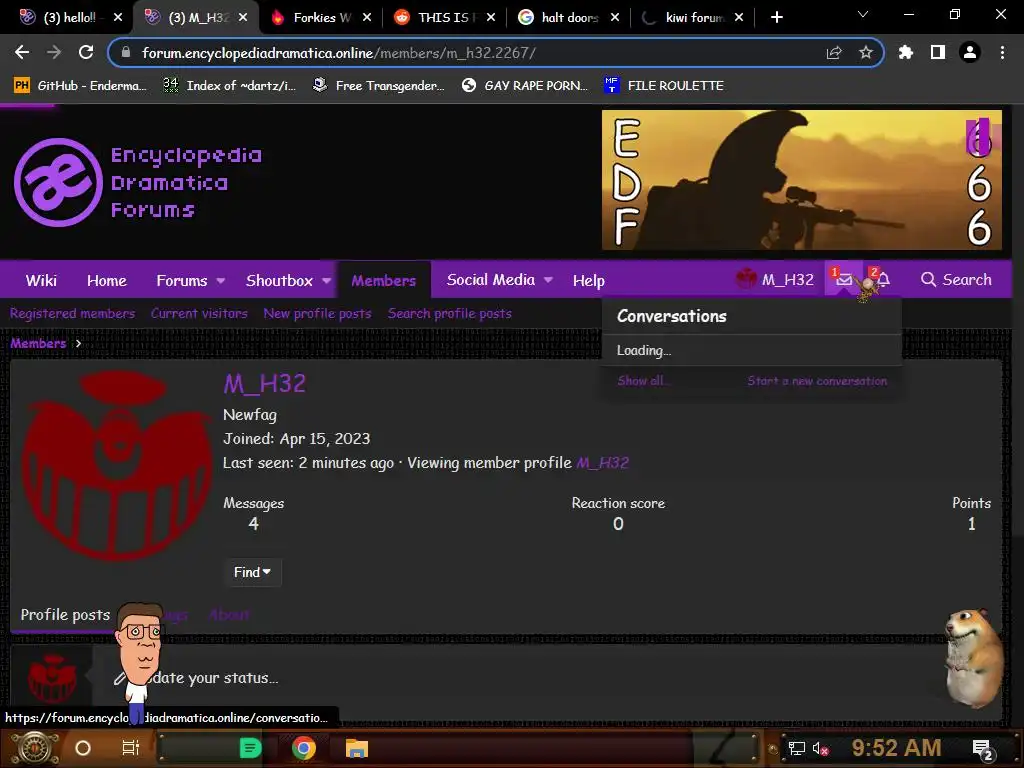Image resolution: width=1024 pixels, height=768 pixels.
Task: Close the kiwi forum tab
Action: tap(739, 18)
